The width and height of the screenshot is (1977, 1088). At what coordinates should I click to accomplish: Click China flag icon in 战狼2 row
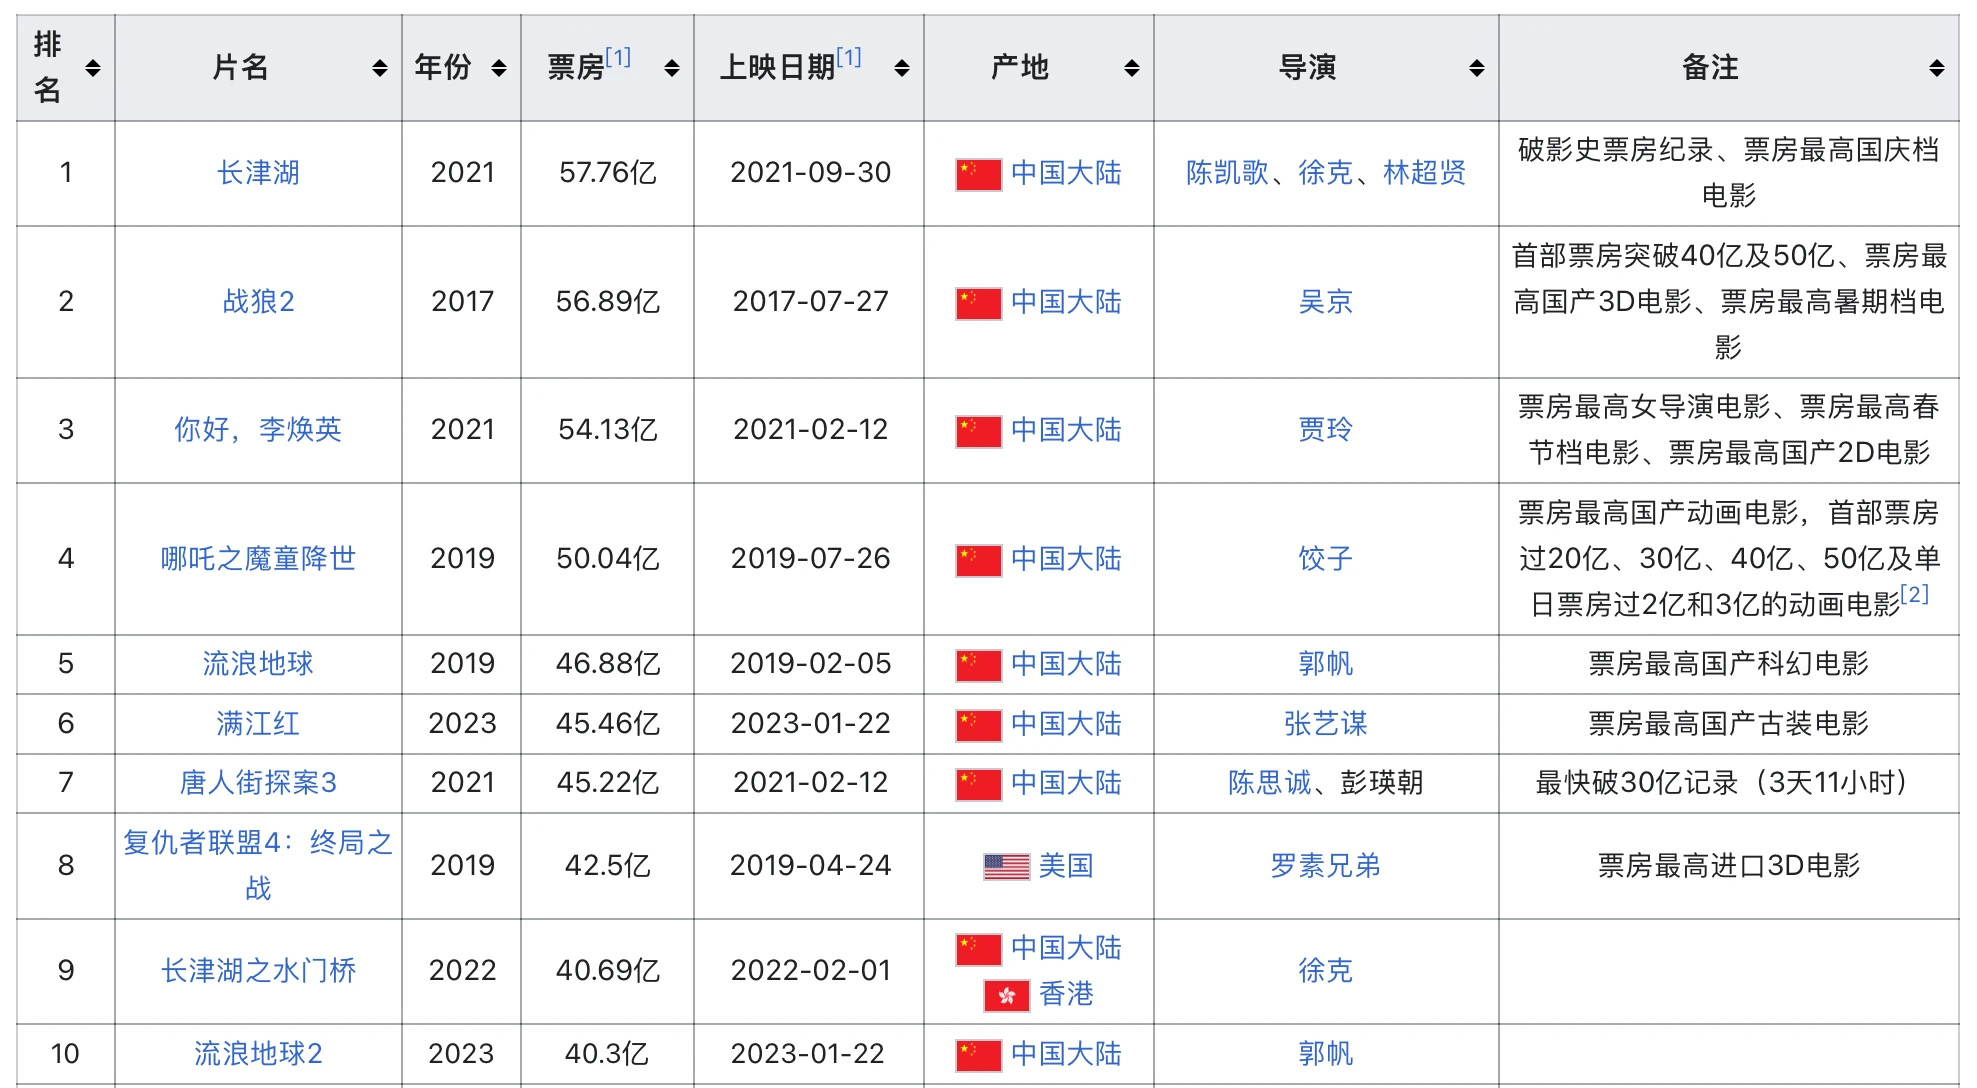point(978,303)
